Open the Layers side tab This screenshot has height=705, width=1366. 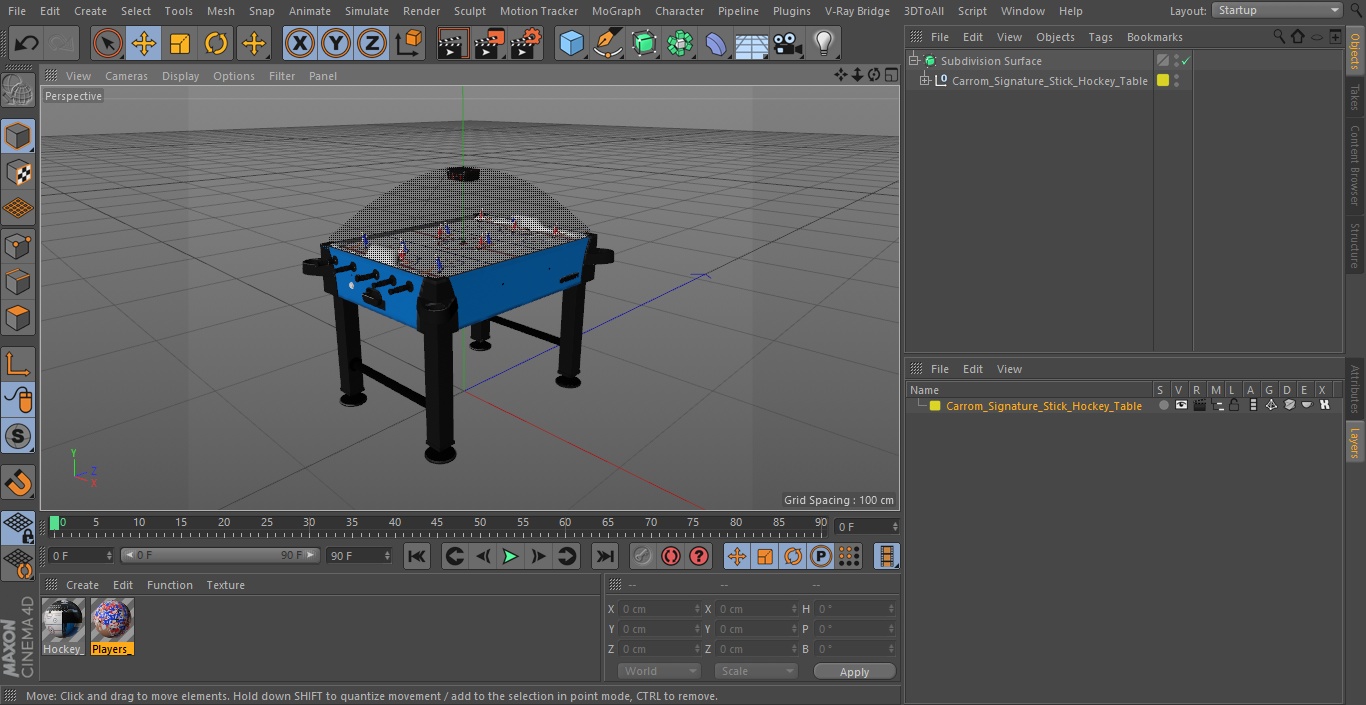point(1355,441)
